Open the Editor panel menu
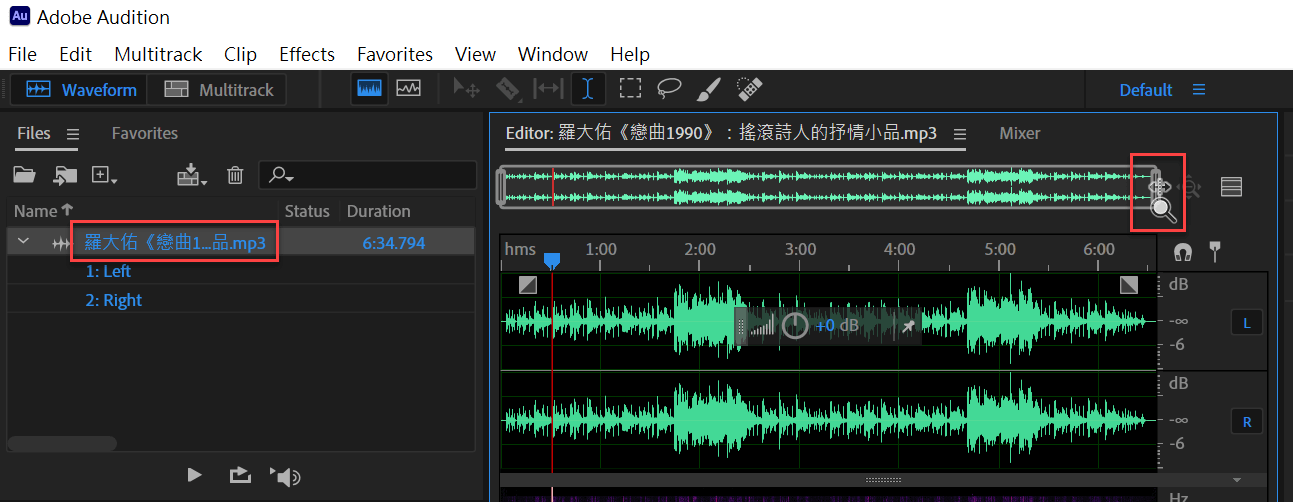1293x502 pixels. pos(959,134)
